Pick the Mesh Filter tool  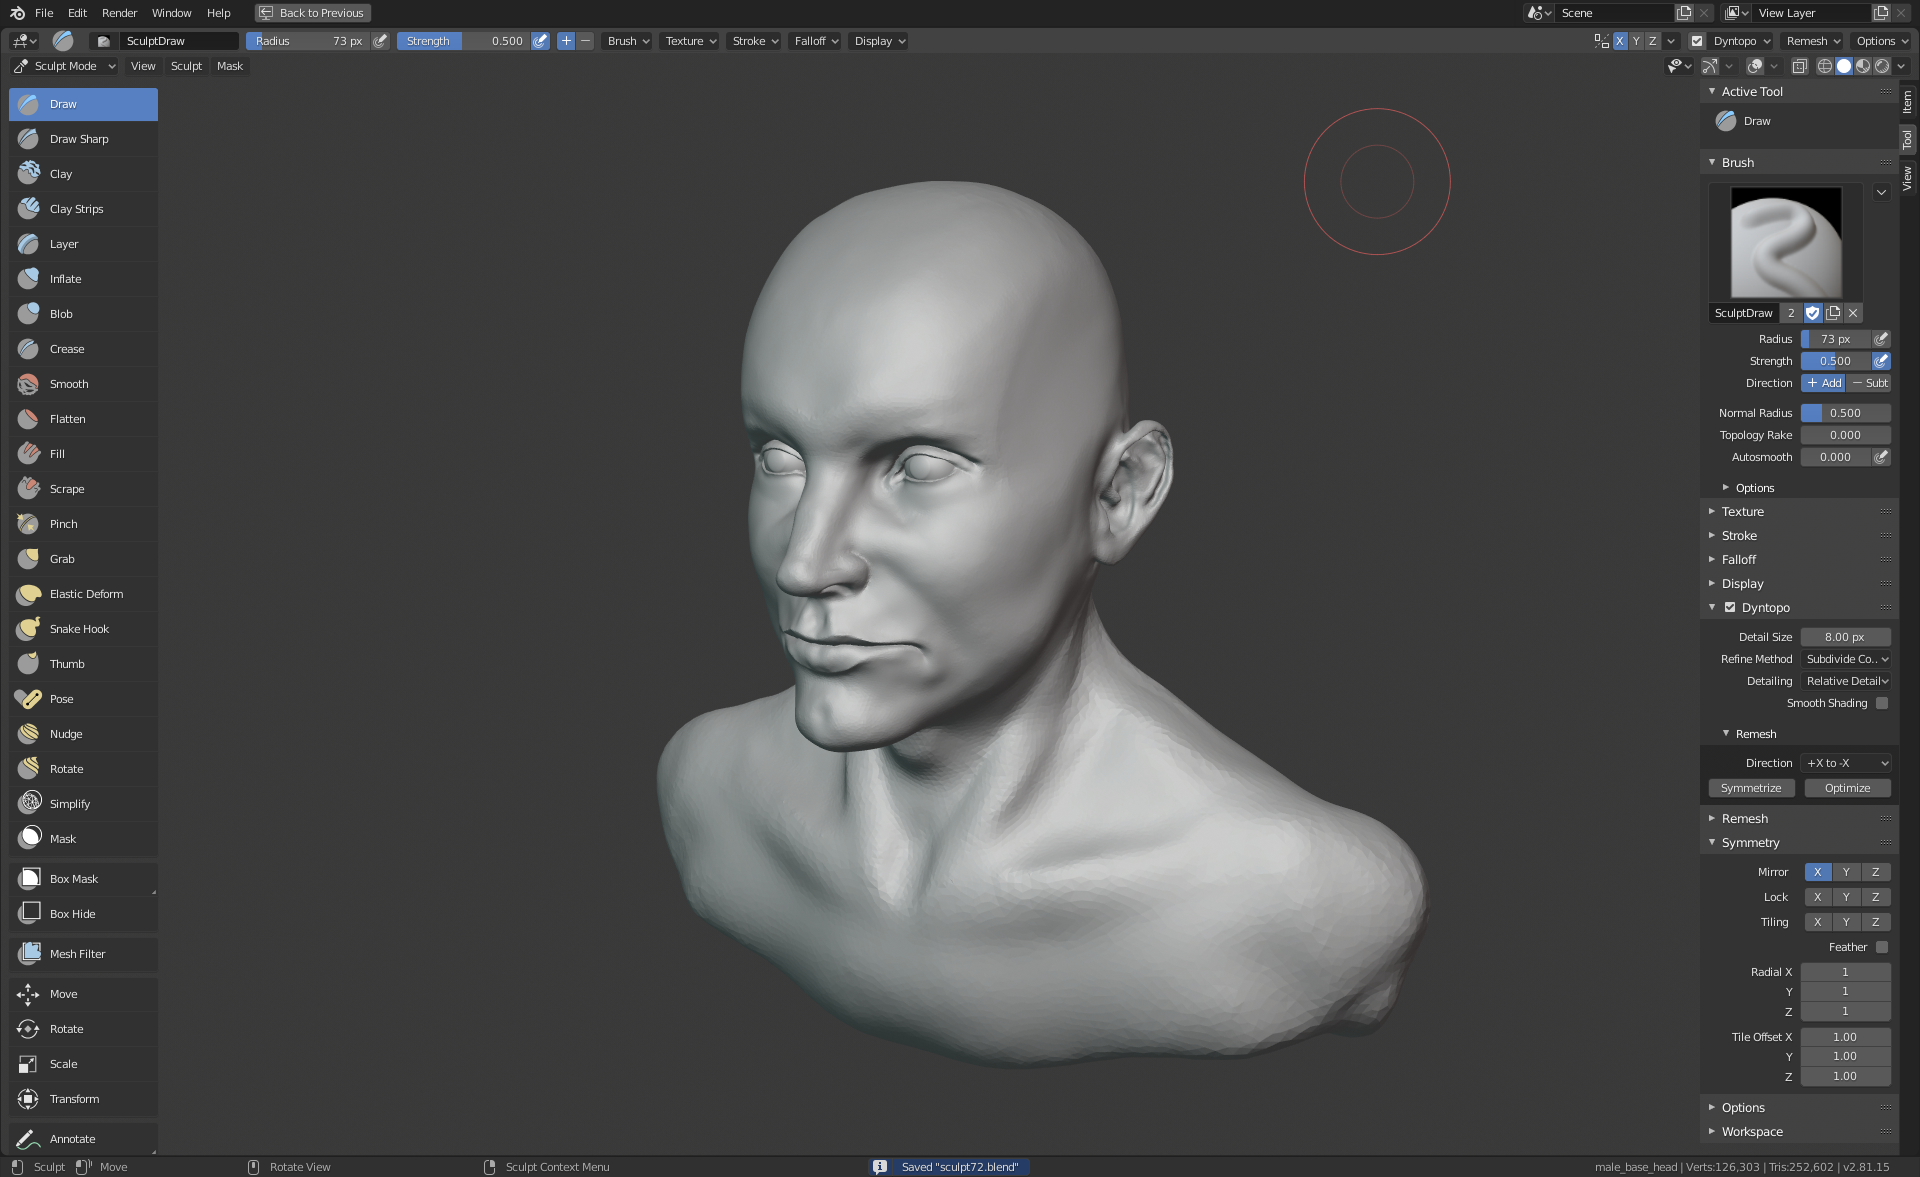(77, 954)
